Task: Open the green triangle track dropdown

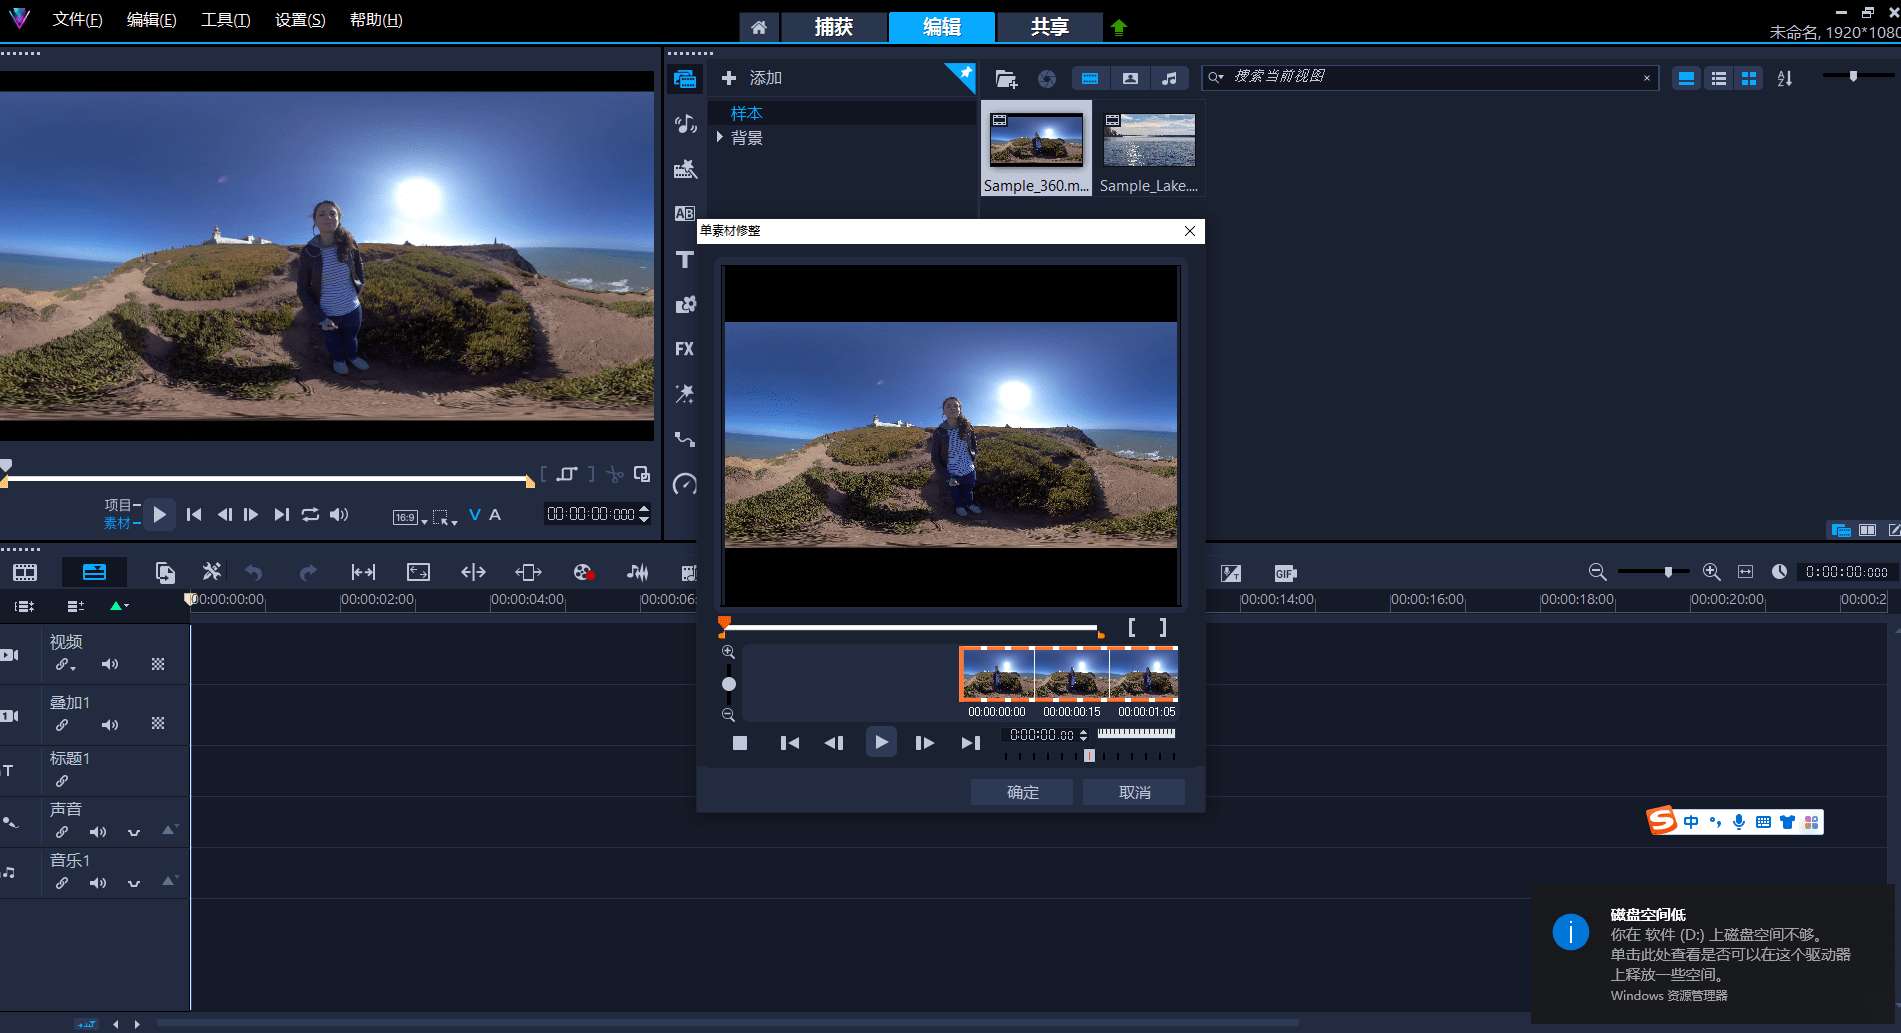Action: 119,606
